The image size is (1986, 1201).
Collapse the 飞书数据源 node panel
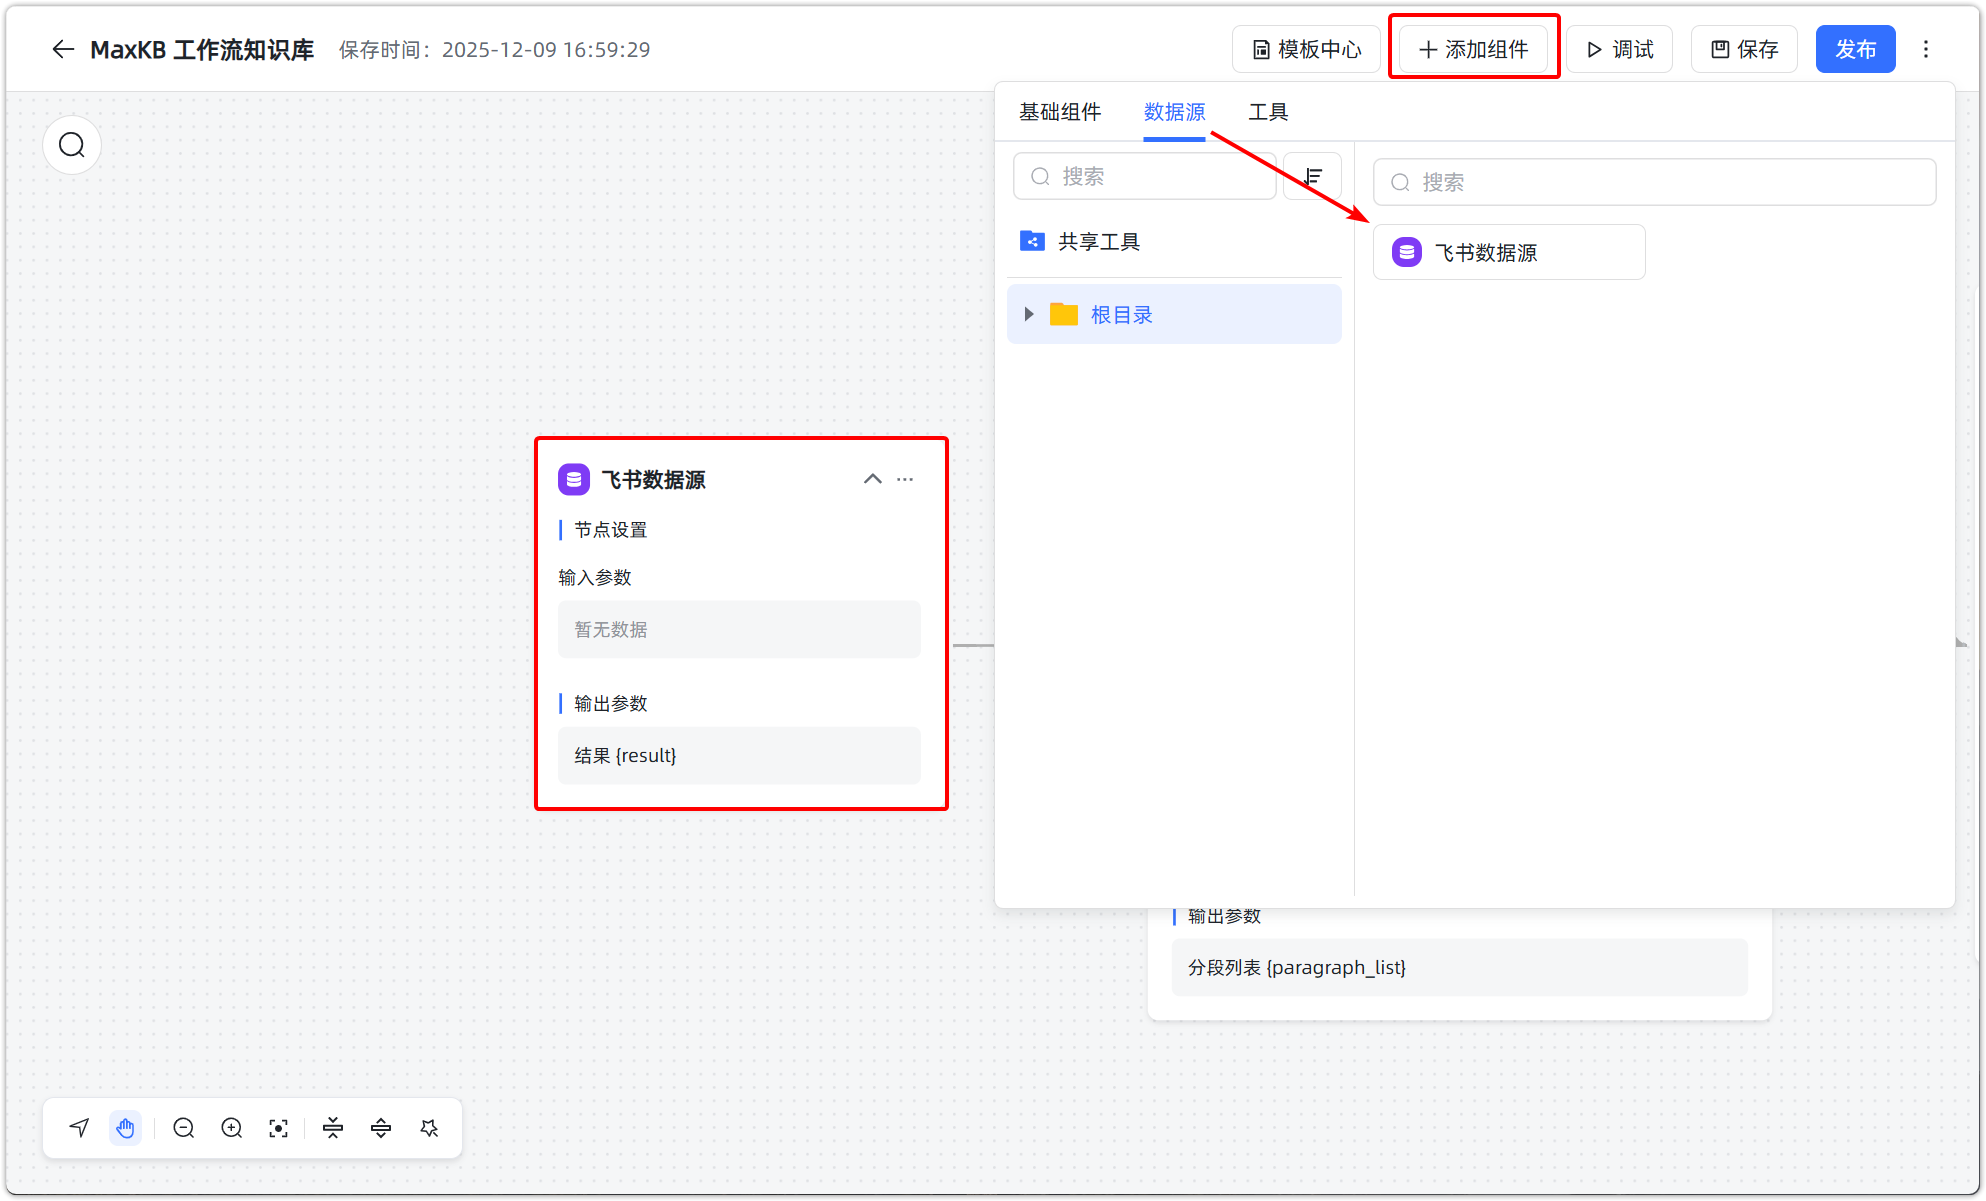(x=871, y=479)
